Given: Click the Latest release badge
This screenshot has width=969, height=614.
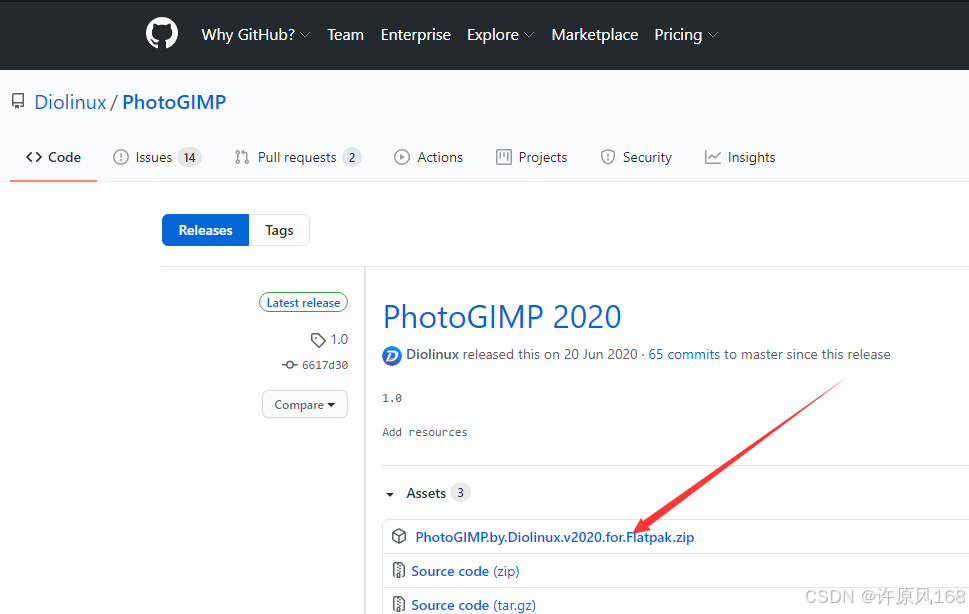Looking at the screenshot, I should coord(303,303).
